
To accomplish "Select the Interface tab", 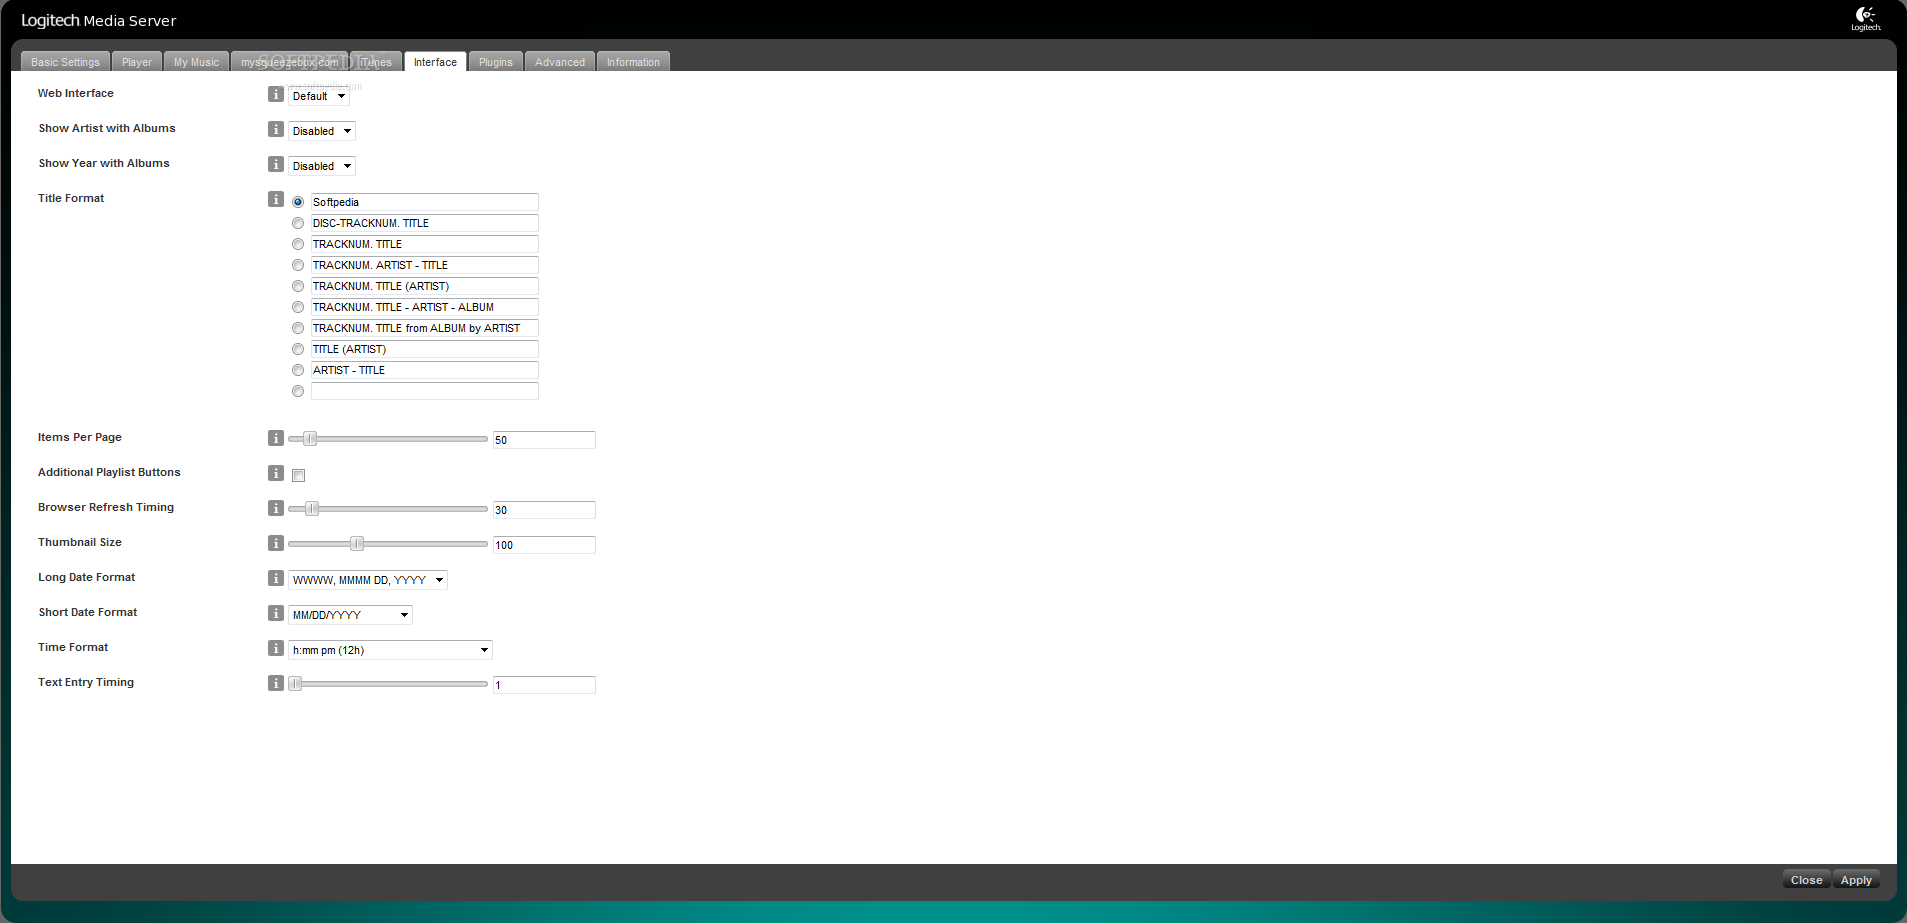I will [x=435, y=62].
